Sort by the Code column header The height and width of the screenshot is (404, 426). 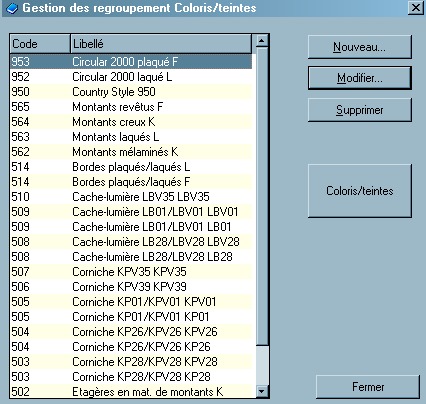tap(40, 44)
